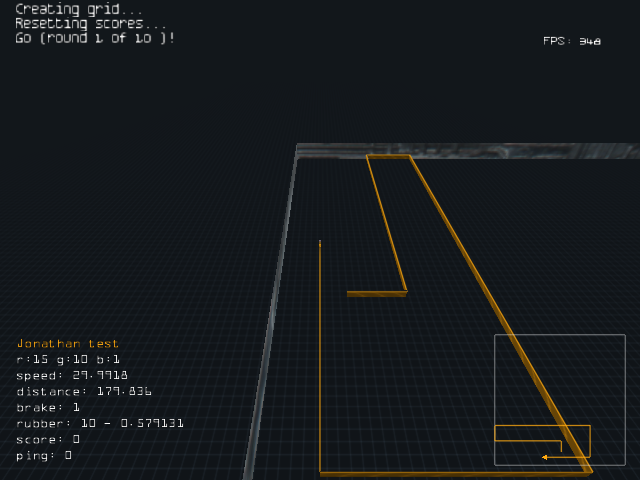Click the speed readout in the HUD
Image resolution: width=640 pixels, height=480 pixels.
pos(72,375)
